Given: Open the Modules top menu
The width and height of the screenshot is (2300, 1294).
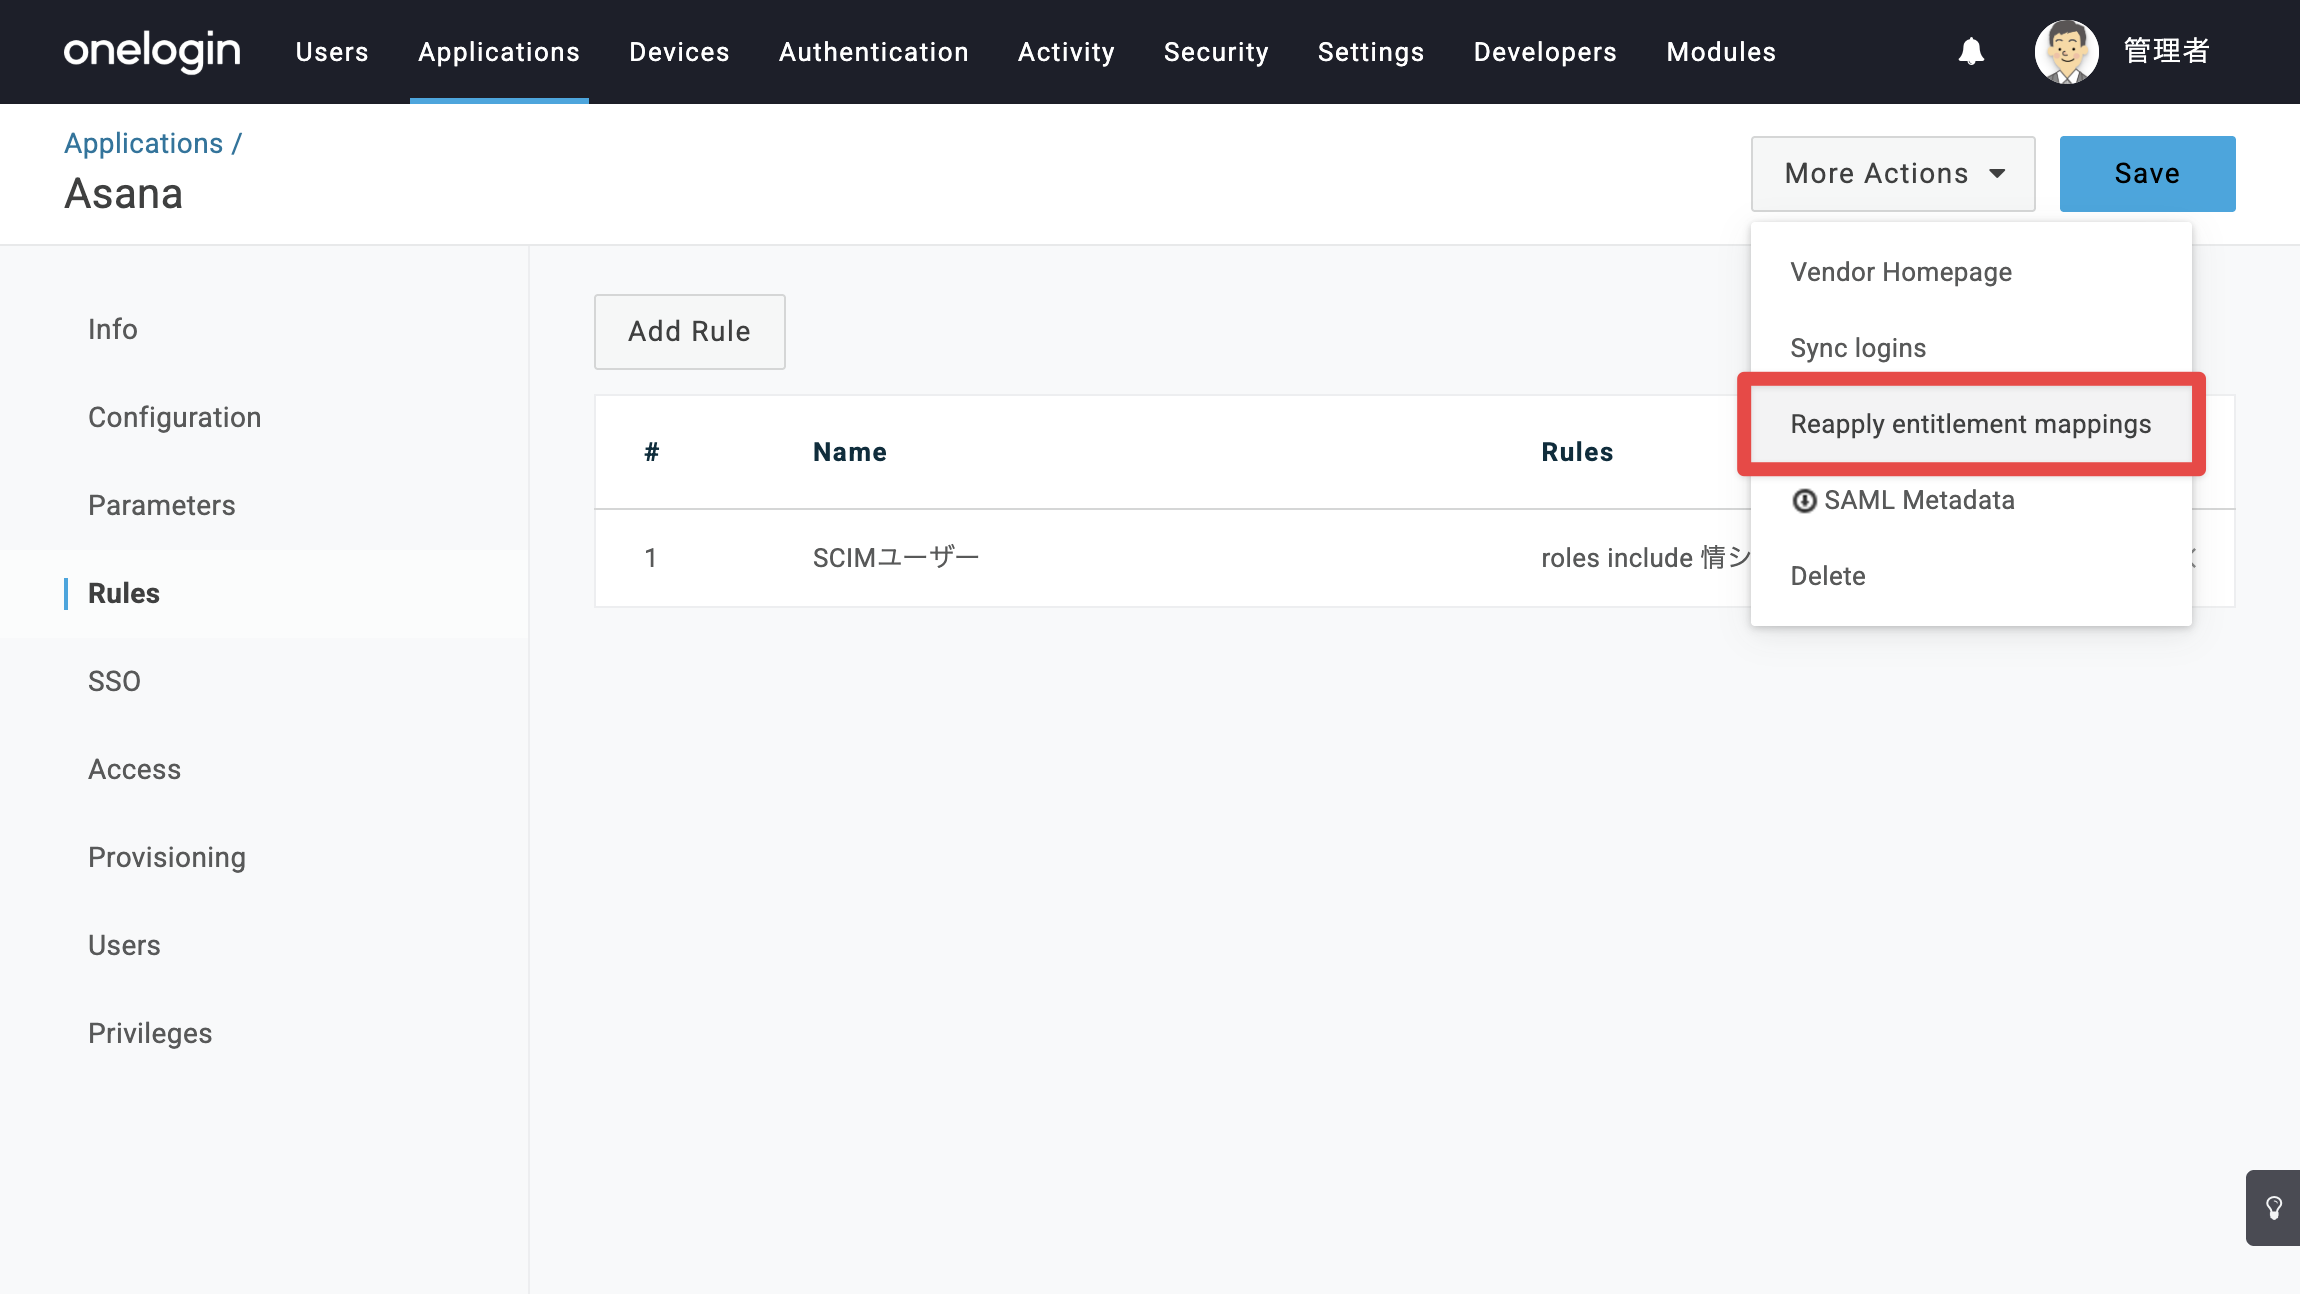Looking at the screenshot, I should (x=1721, y=52).
